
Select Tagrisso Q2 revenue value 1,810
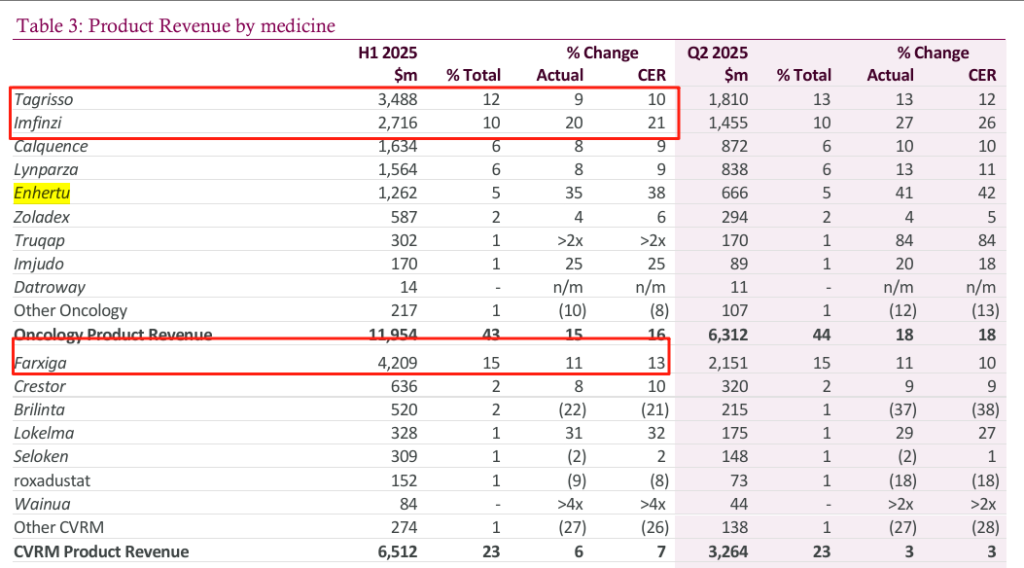tap(728, 100)
